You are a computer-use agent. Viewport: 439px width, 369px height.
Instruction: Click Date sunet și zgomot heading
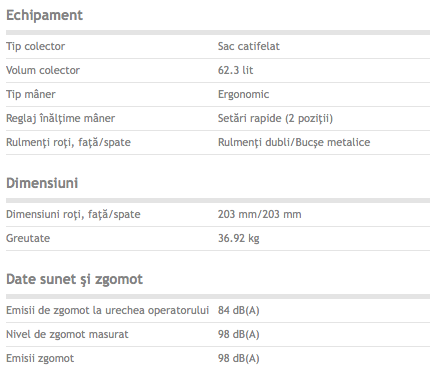(x=74, y=279)
